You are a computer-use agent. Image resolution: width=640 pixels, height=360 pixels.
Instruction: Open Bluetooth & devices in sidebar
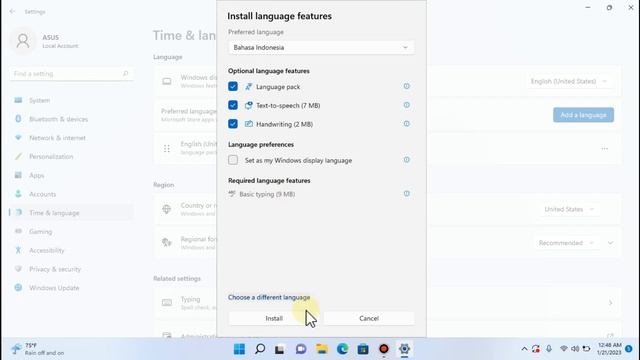pyautogui.click(x=71, y=119)
